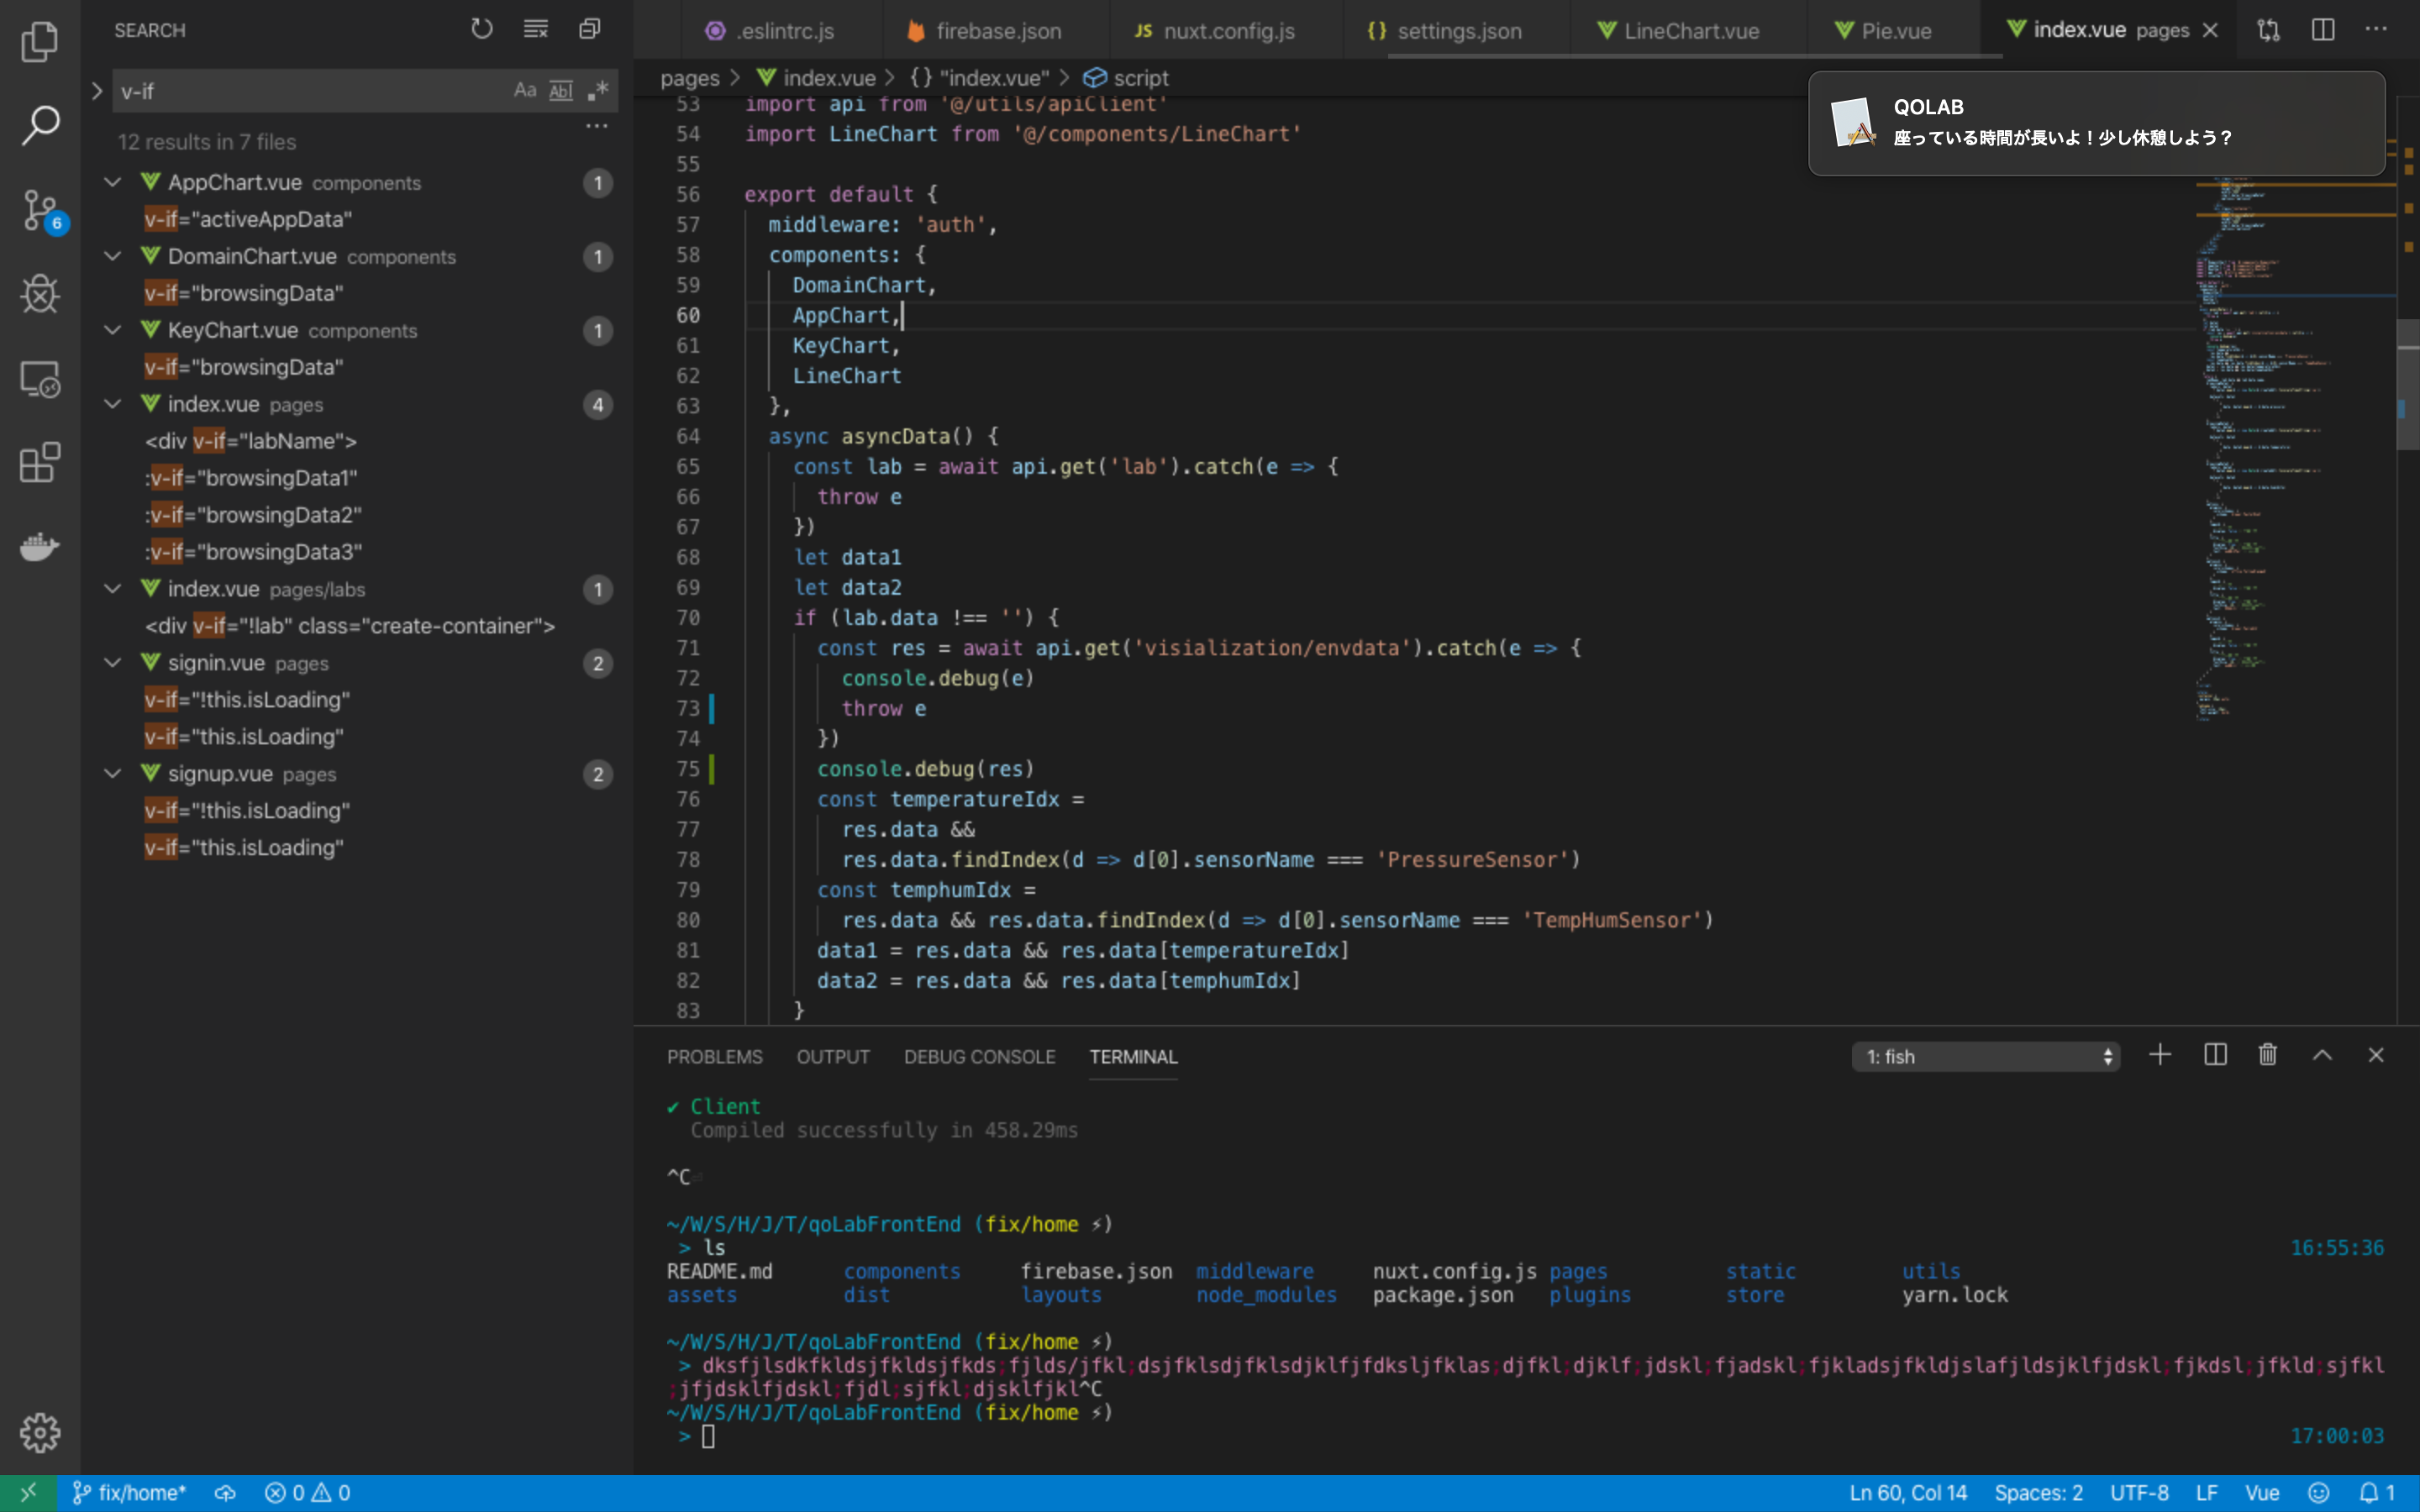Refresh the search results
The image size is (2420, 1512).
point(481,29)
